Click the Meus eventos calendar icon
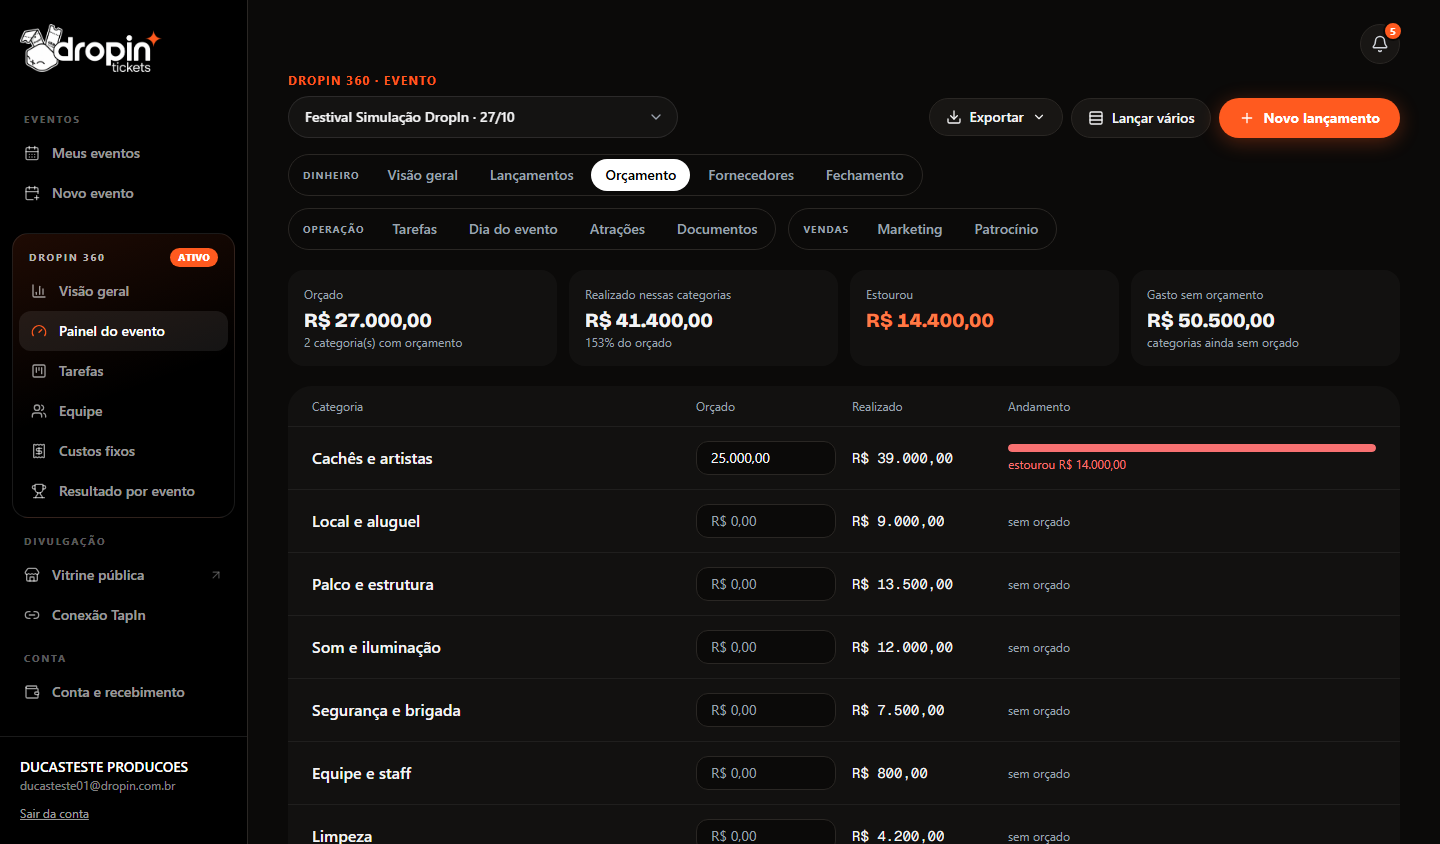The image size is (1440, 844). [32, 153]
